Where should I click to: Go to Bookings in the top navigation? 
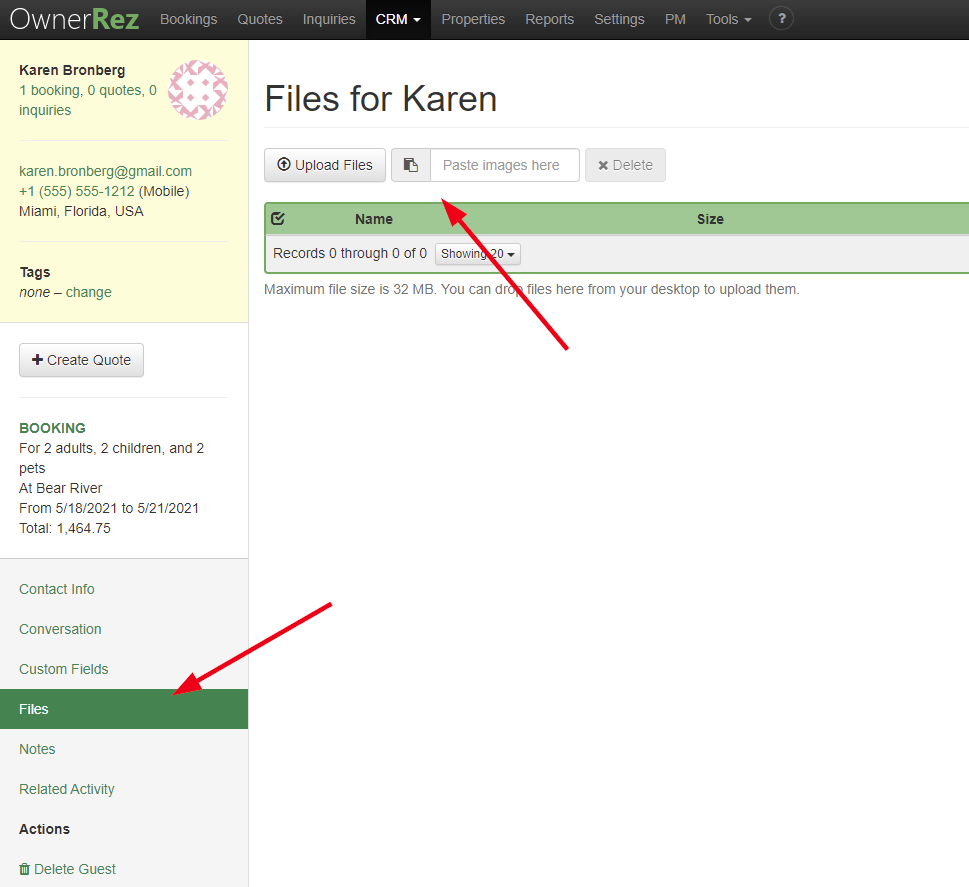tap(188, 19)
